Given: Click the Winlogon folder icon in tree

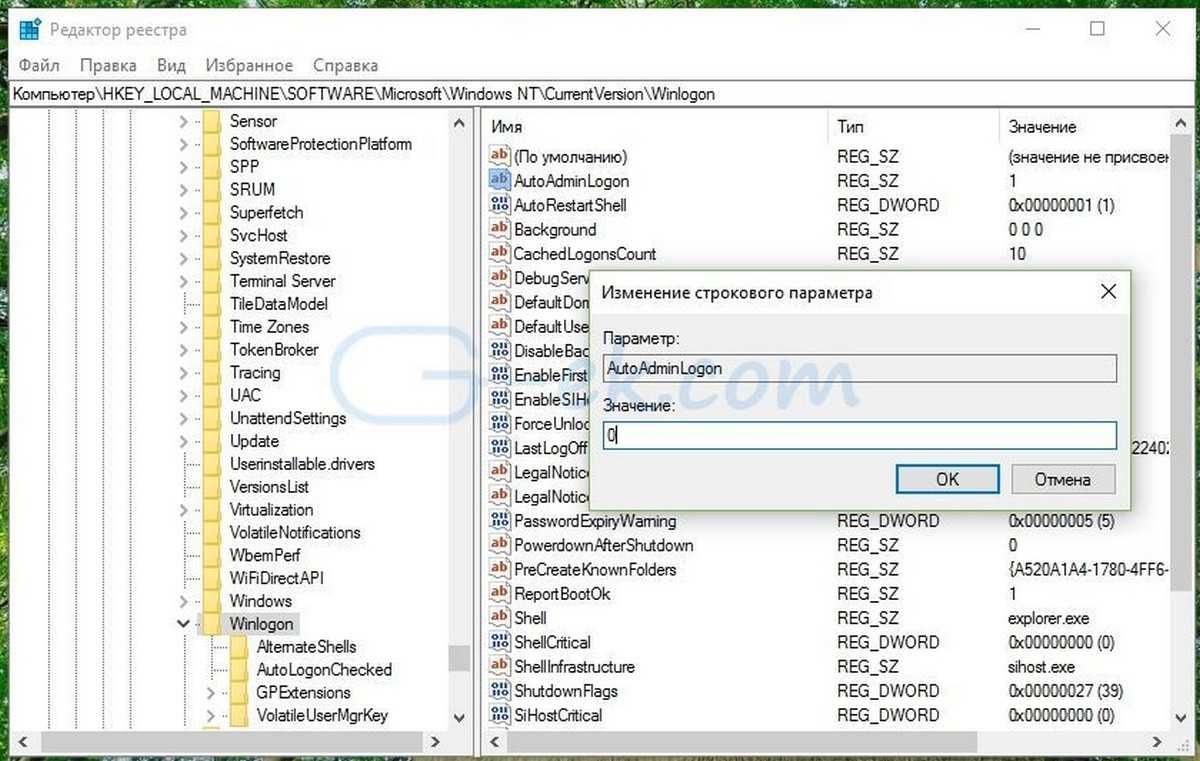Looking at the screenshot, I should [210, 624].
